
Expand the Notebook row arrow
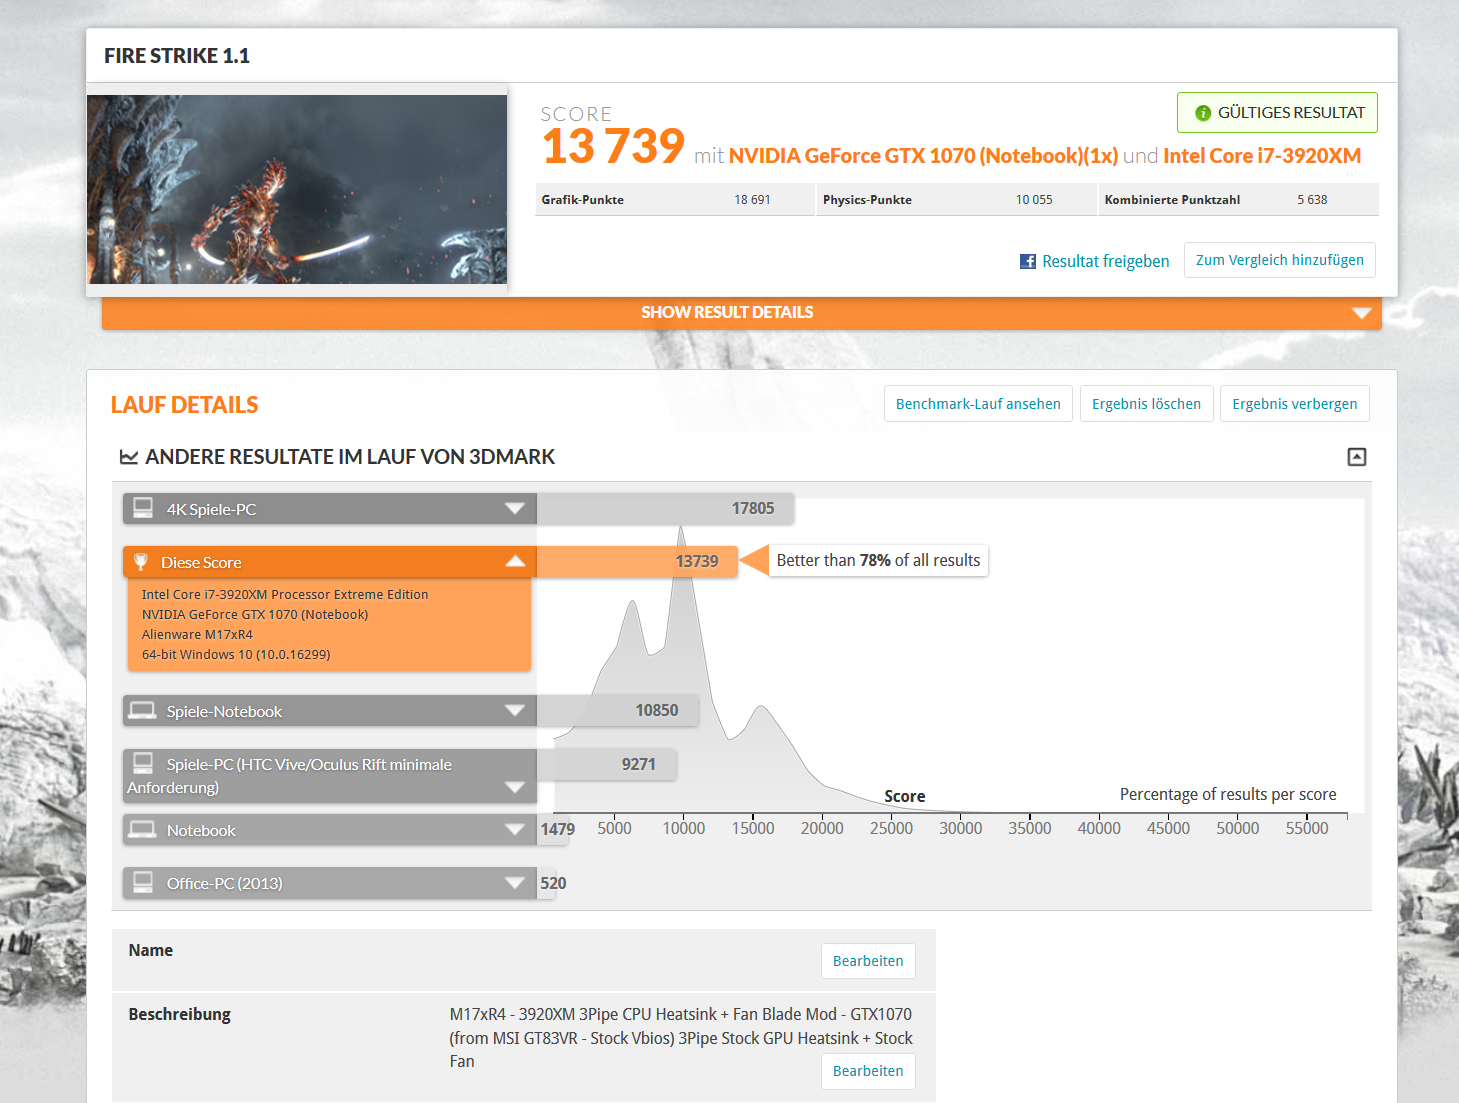(x=515, y=830)
